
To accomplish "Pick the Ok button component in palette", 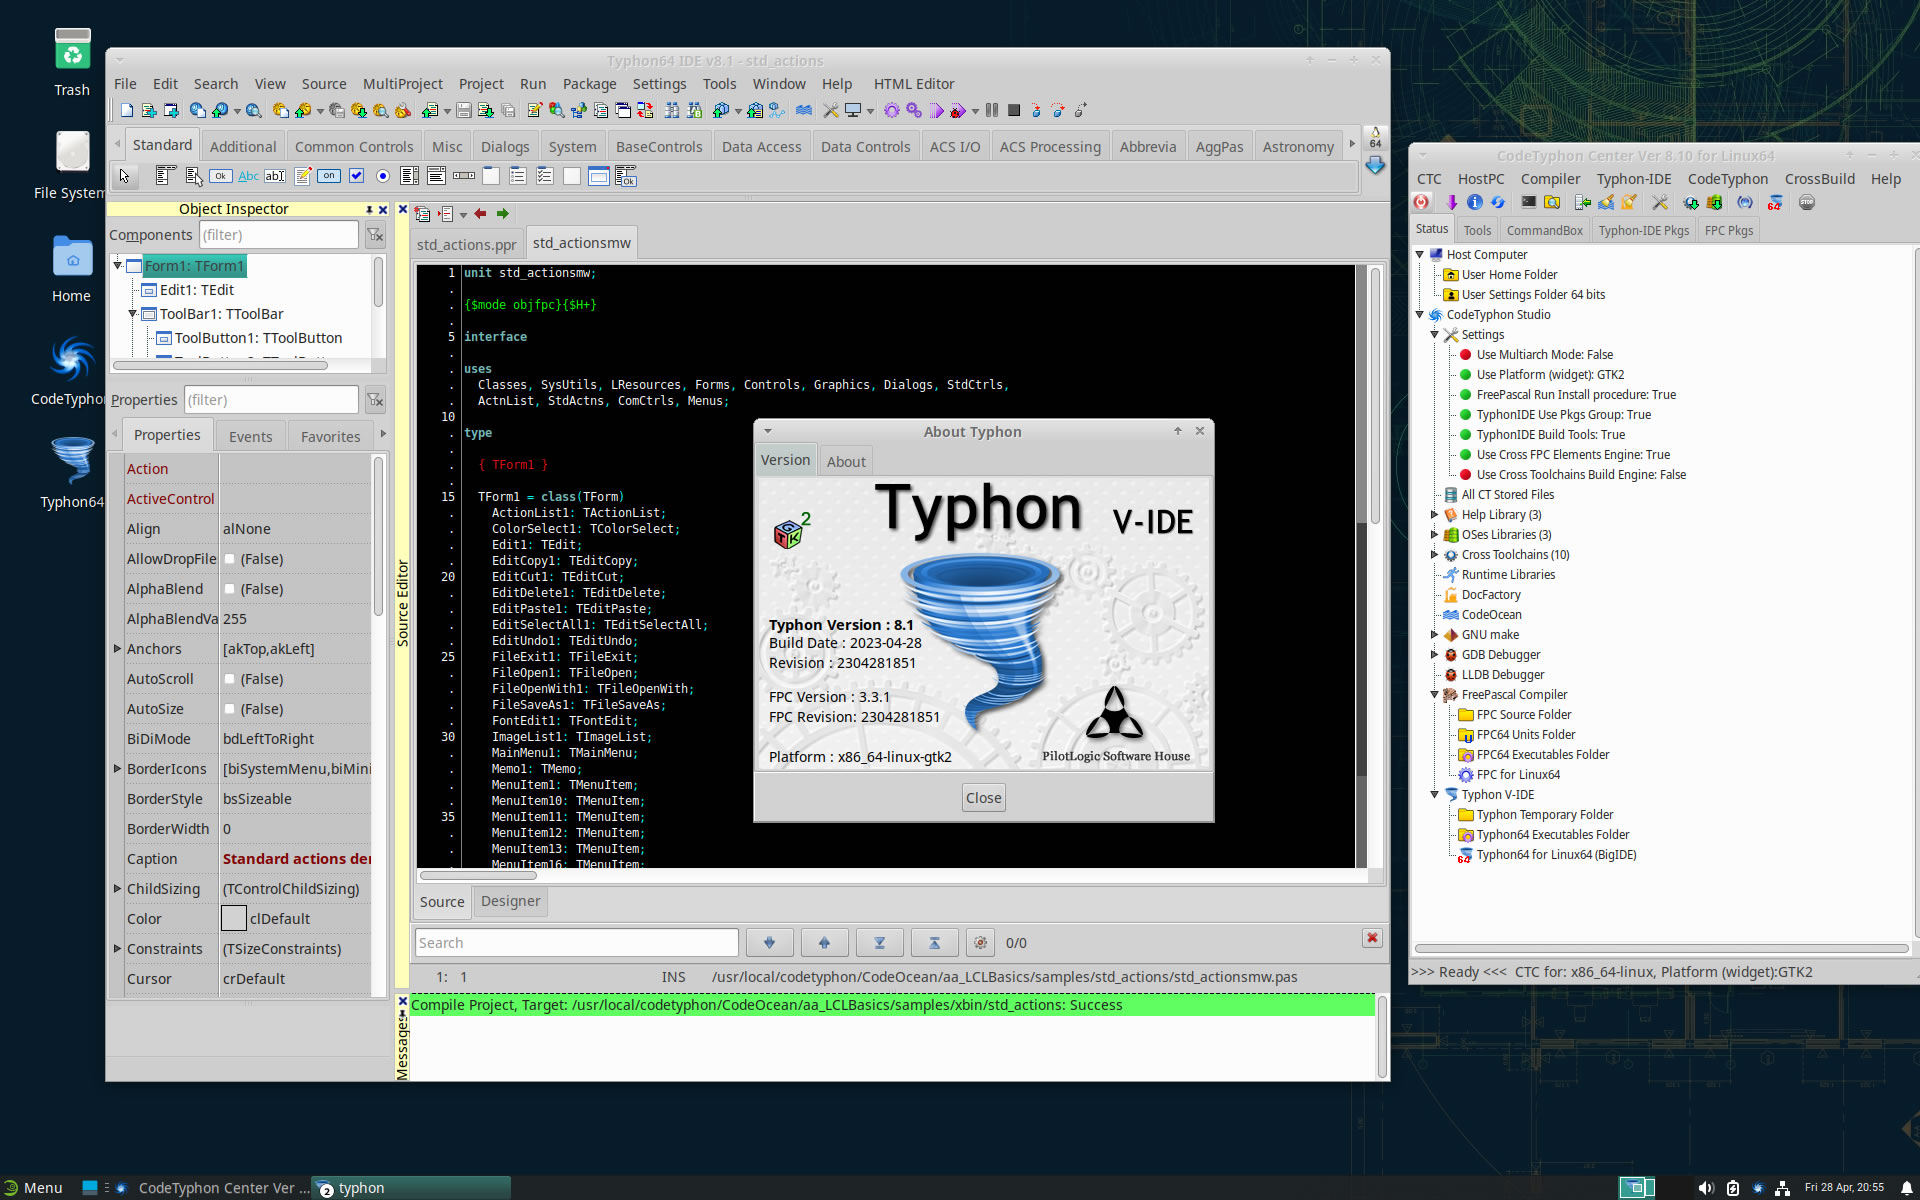I will 221,176.
